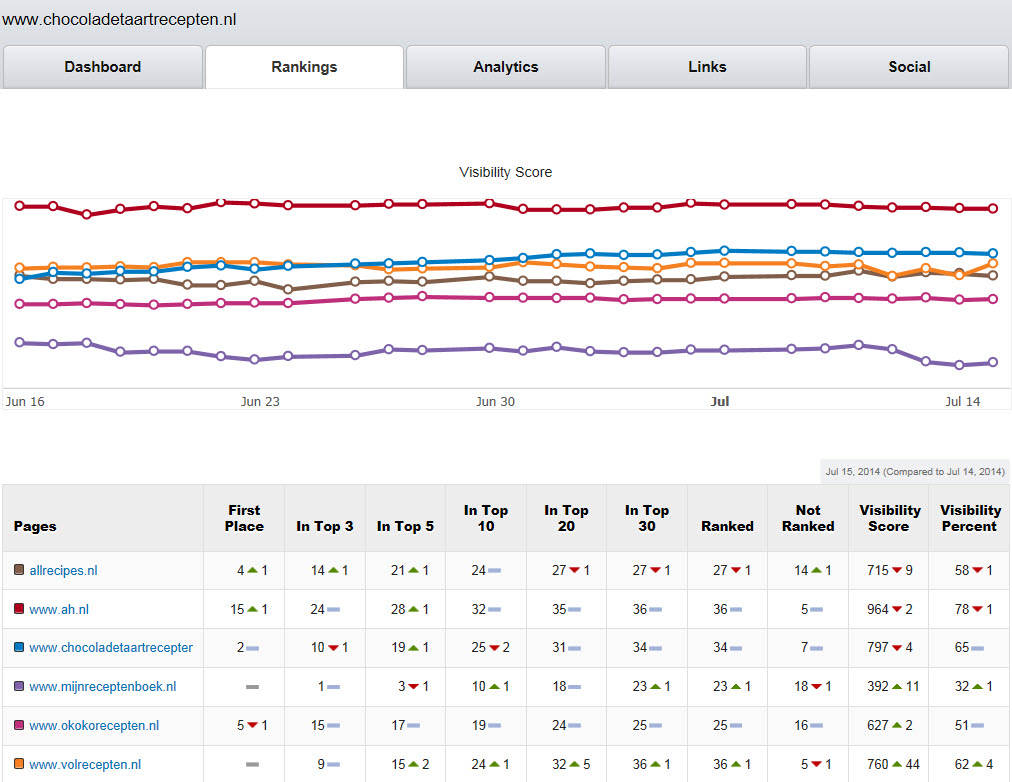The image size is (1012, 782).
Task: Click the bold Jul axis label
Action: tap(720, 401)
